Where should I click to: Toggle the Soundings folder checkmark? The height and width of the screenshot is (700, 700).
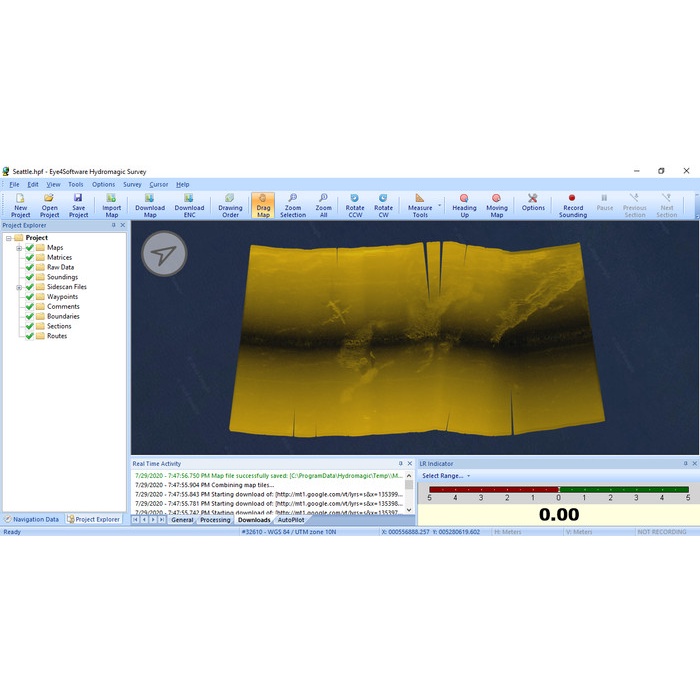tap(29, 277)
